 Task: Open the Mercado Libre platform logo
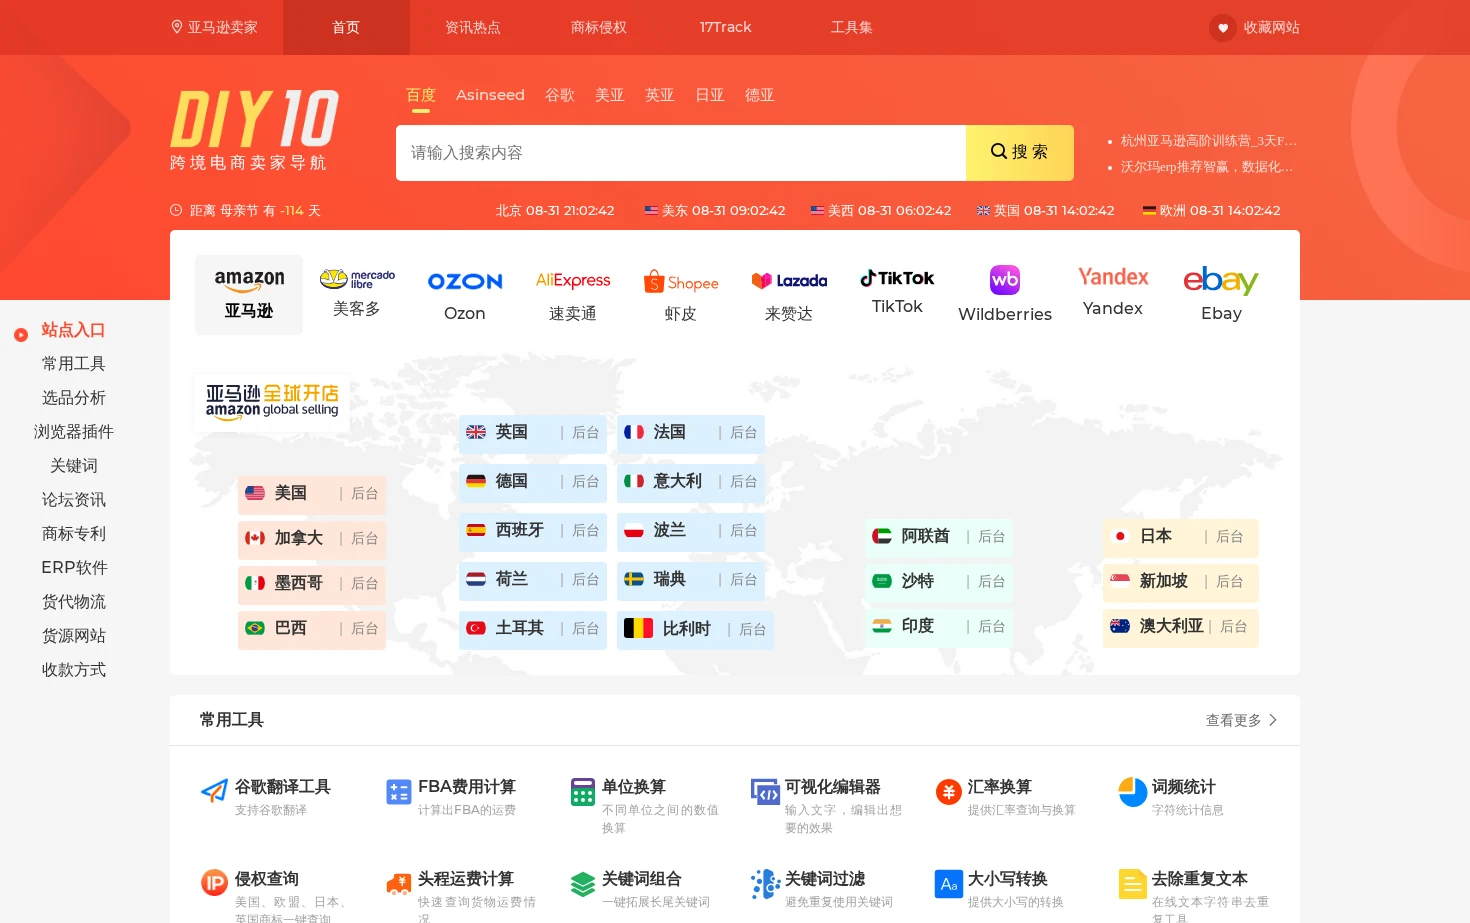[357, 279]
